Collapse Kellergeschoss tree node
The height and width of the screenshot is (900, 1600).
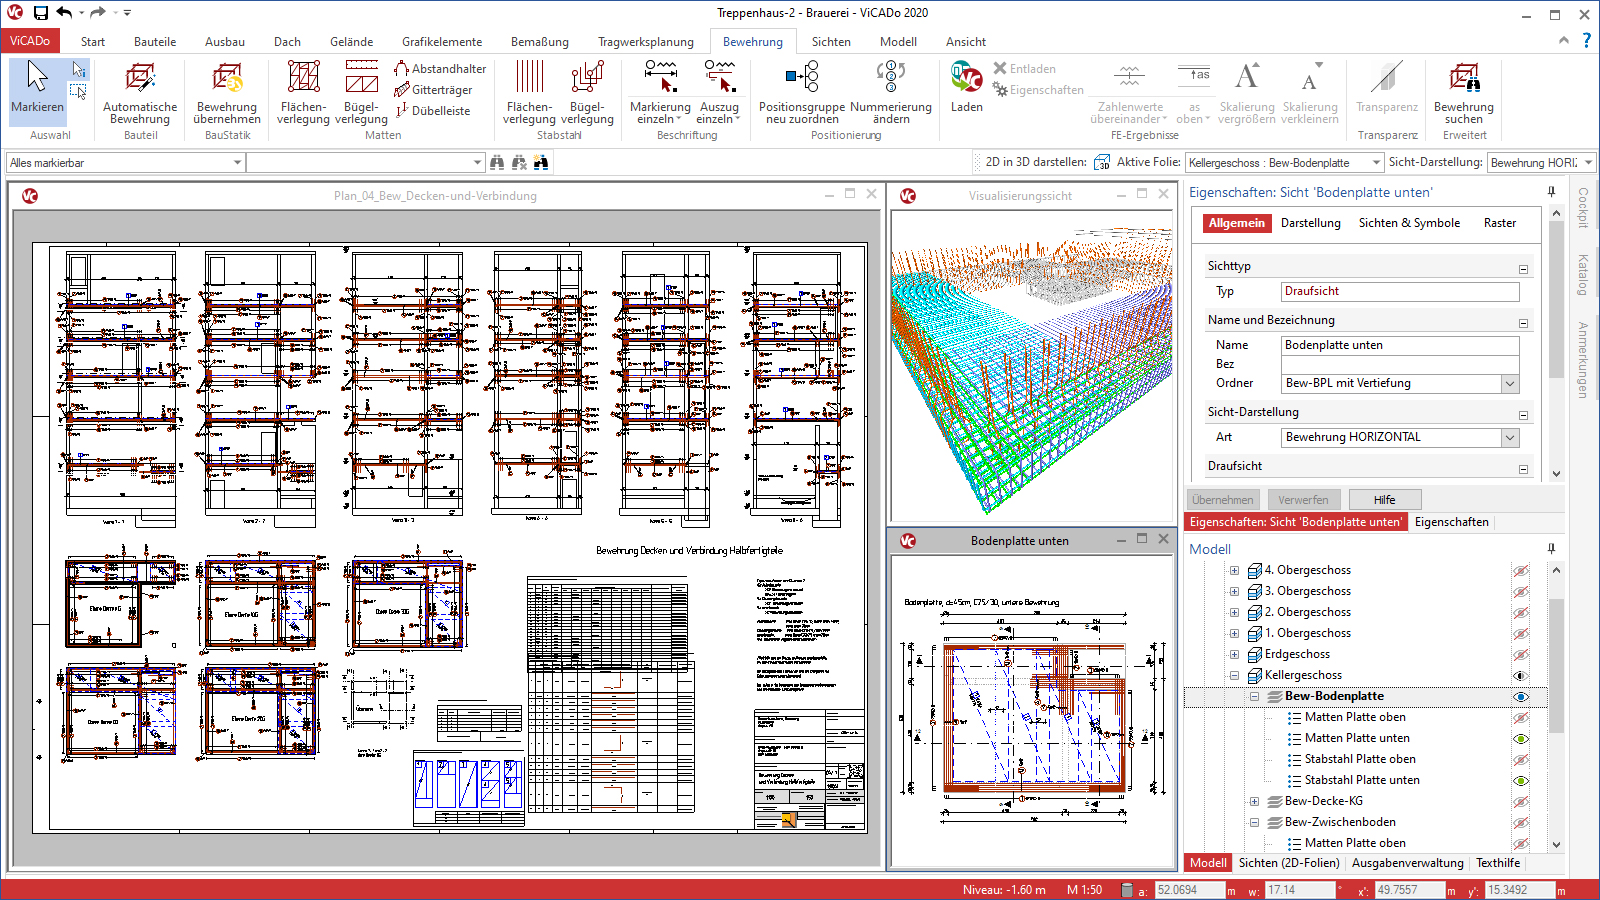[1234, 675]
